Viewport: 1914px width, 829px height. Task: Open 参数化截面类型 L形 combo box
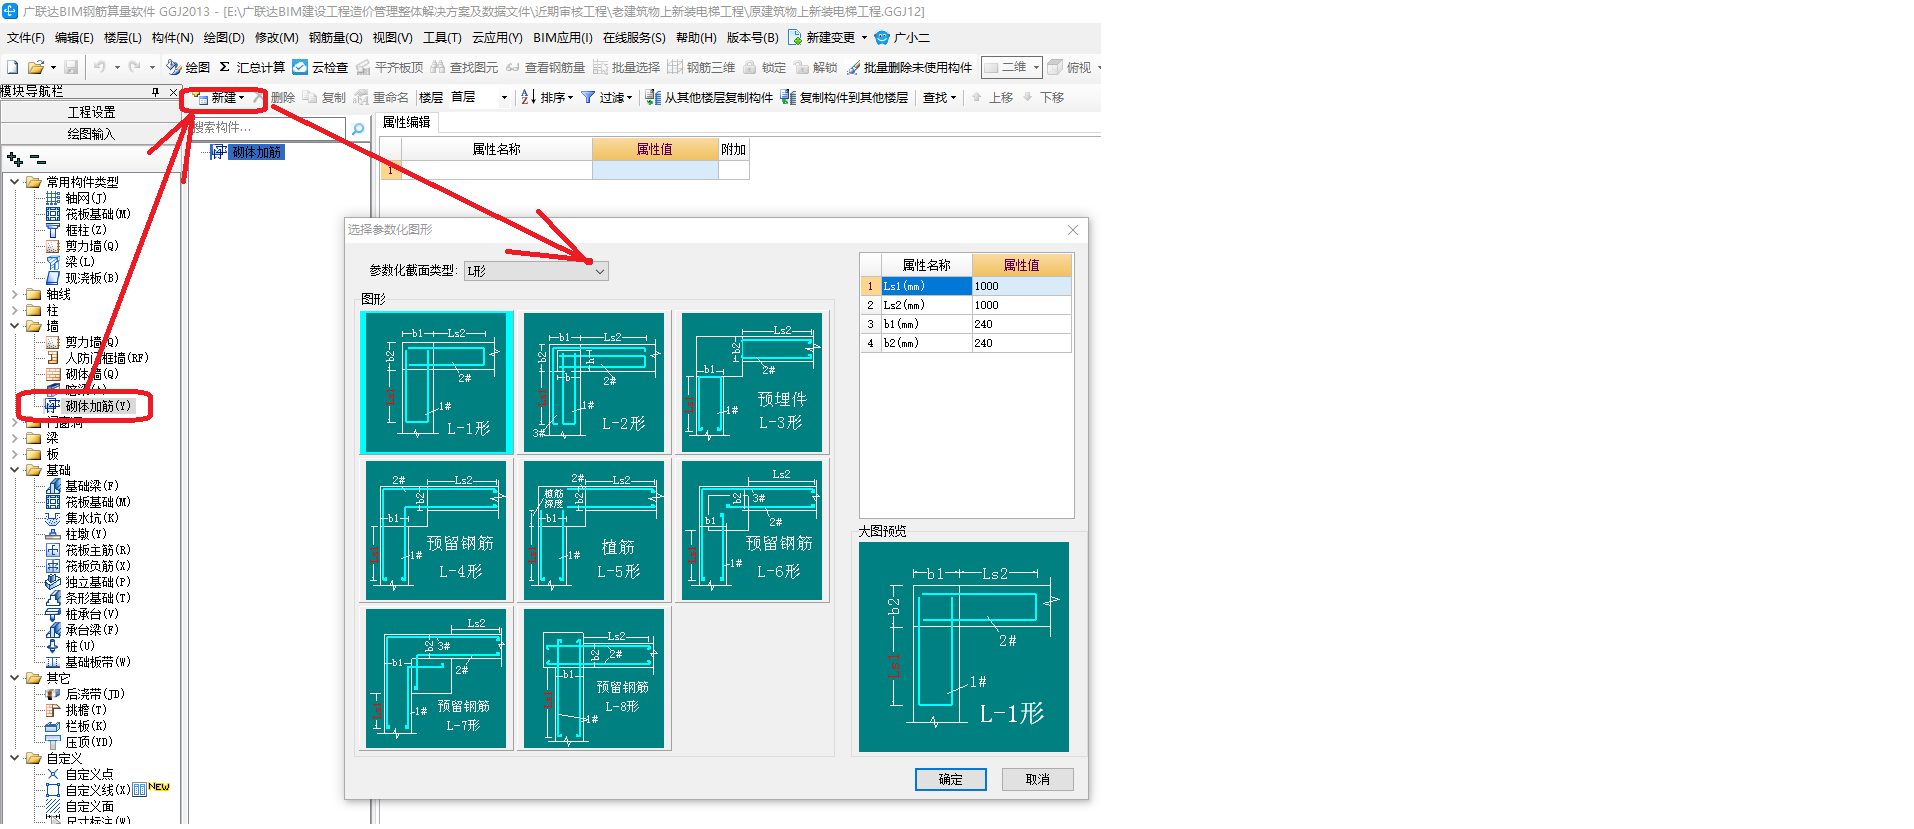536,271
